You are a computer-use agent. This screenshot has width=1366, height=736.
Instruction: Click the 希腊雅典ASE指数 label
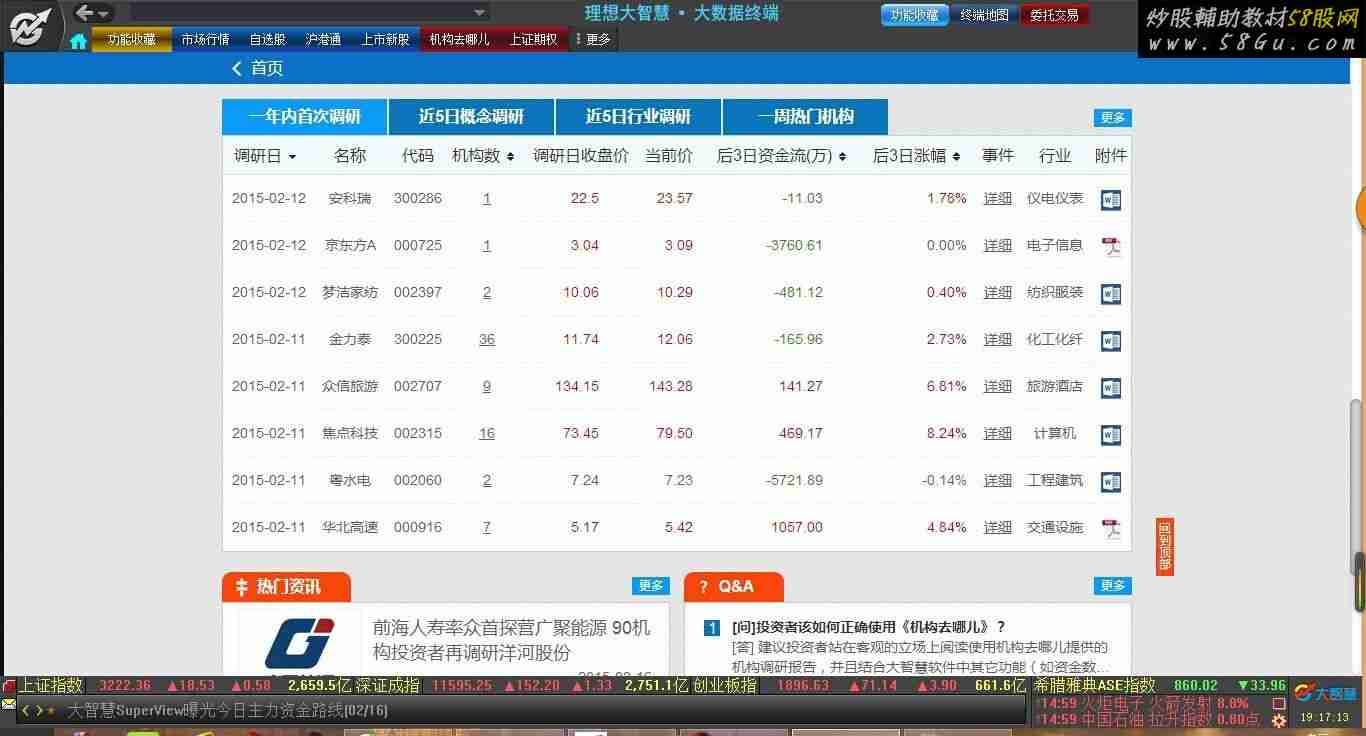1095,686
